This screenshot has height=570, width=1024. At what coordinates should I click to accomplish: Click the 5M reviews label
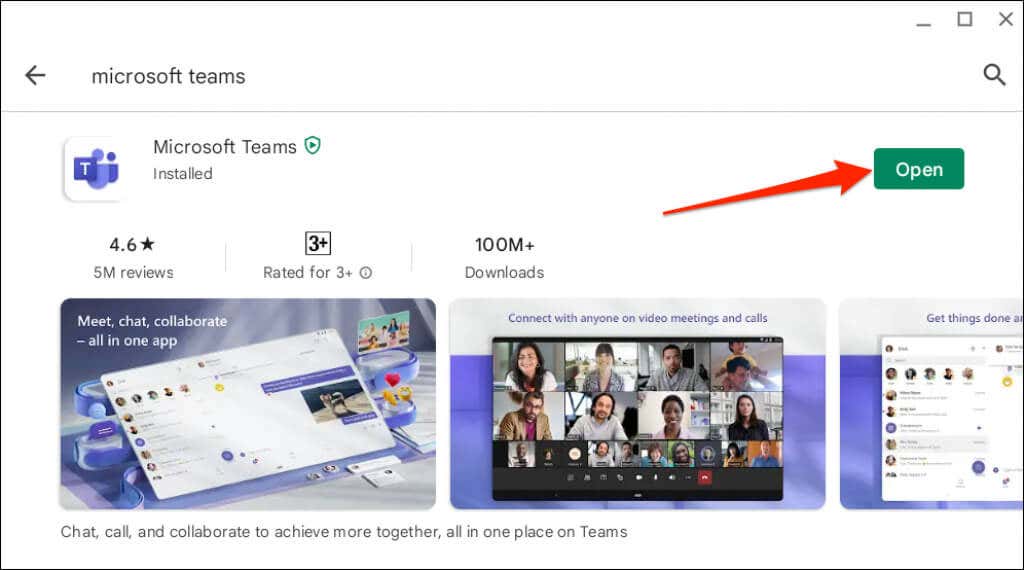pyautogui.click(x=133, y=273)
